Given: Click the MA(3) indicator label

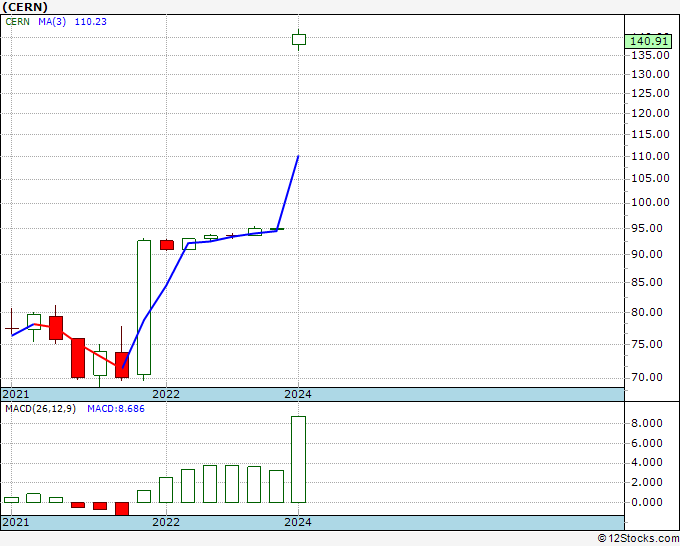Looking at the screenshot, I should pyautogui.click(x=52, y=22).
